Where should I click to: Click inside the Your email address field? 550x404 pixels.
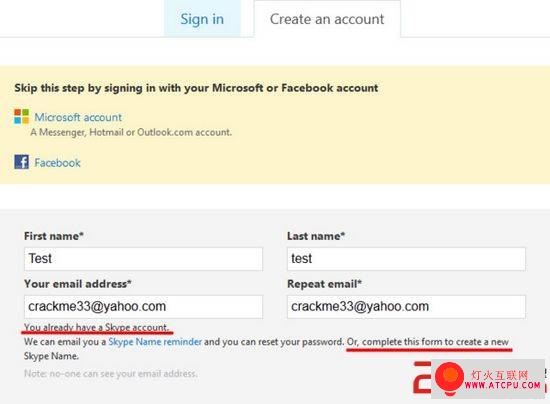(x=143, y=307)
